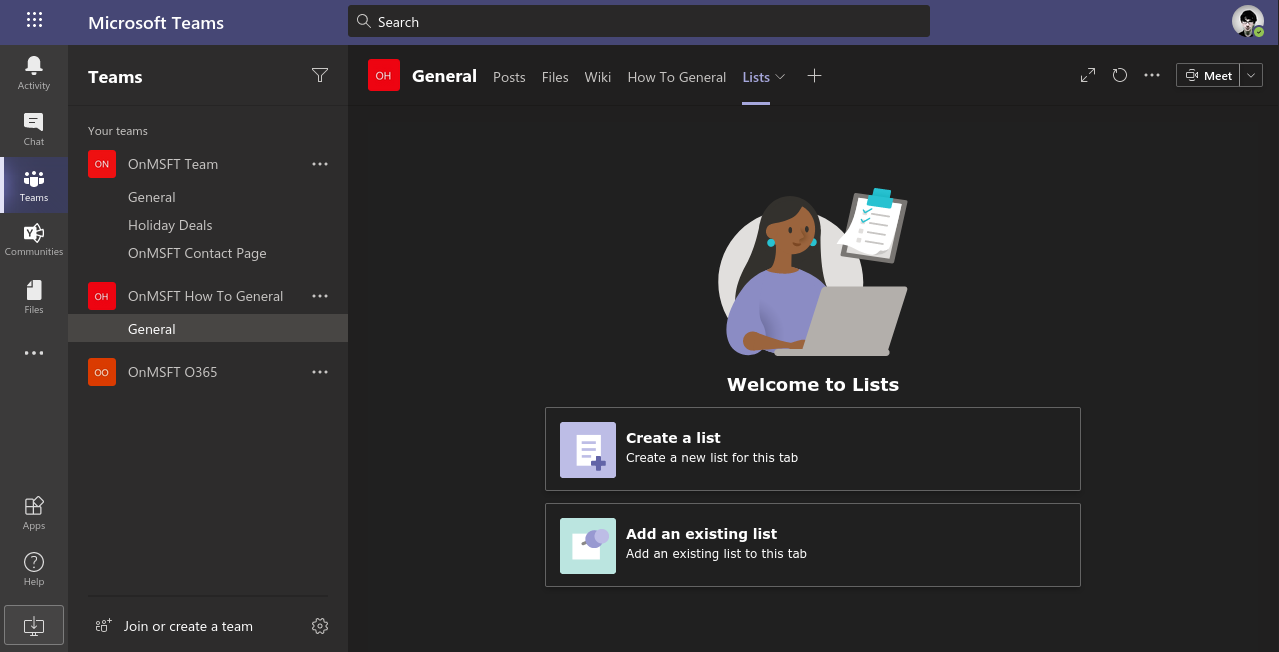Open the app launcher waffle icon
Image resolution: width=1279 pixels, height=652 pixels.
coord(34,20)
